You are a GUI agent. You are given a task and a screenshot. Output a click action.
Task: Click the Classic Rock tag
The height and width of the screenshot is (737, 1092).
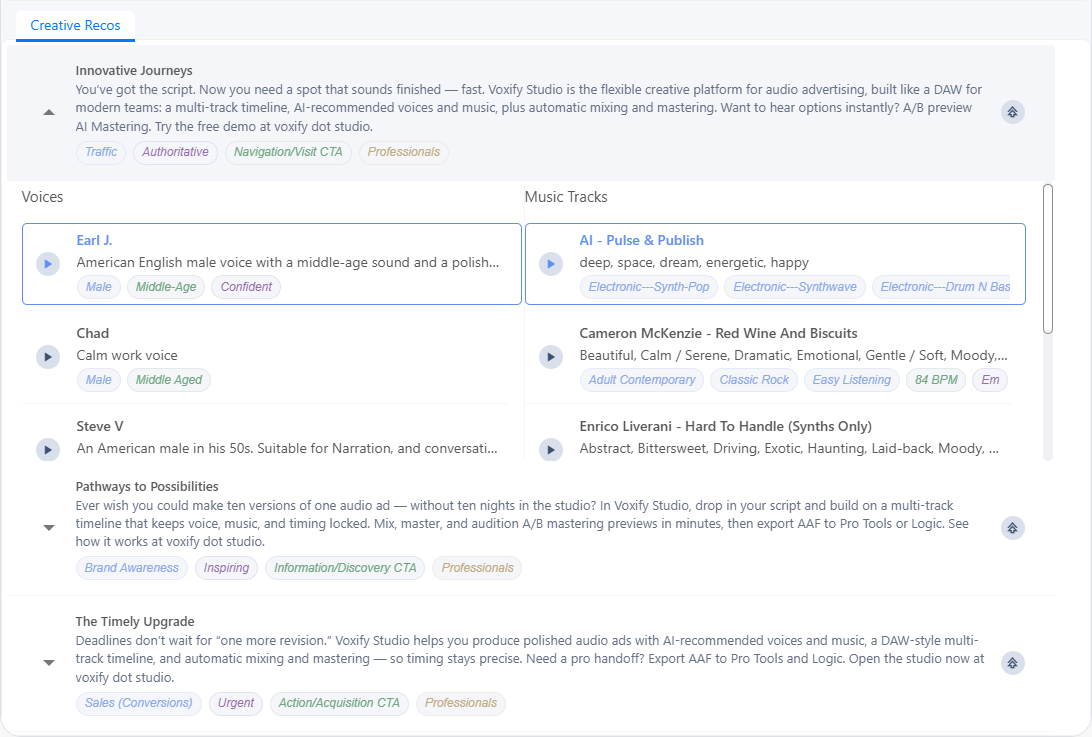tap(754, 380)
